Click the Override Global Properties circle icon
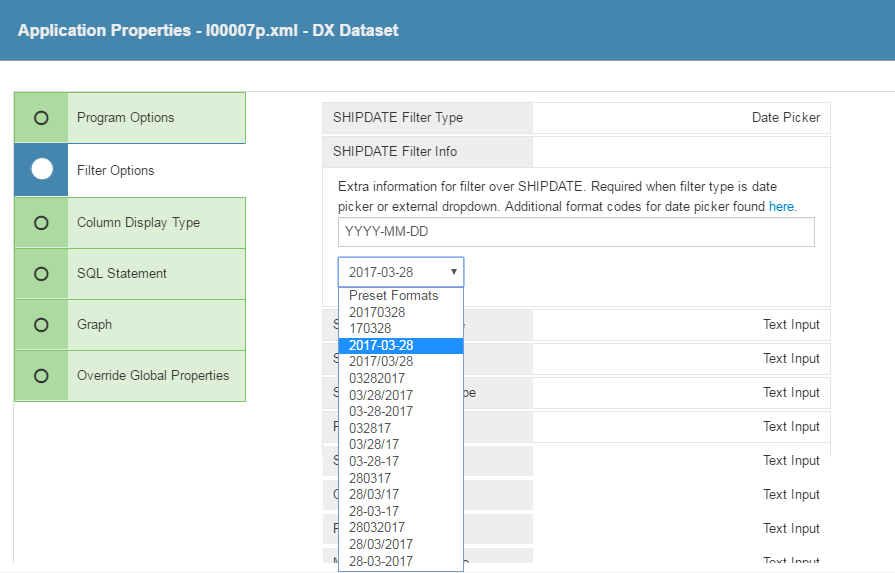 [41, 376]
